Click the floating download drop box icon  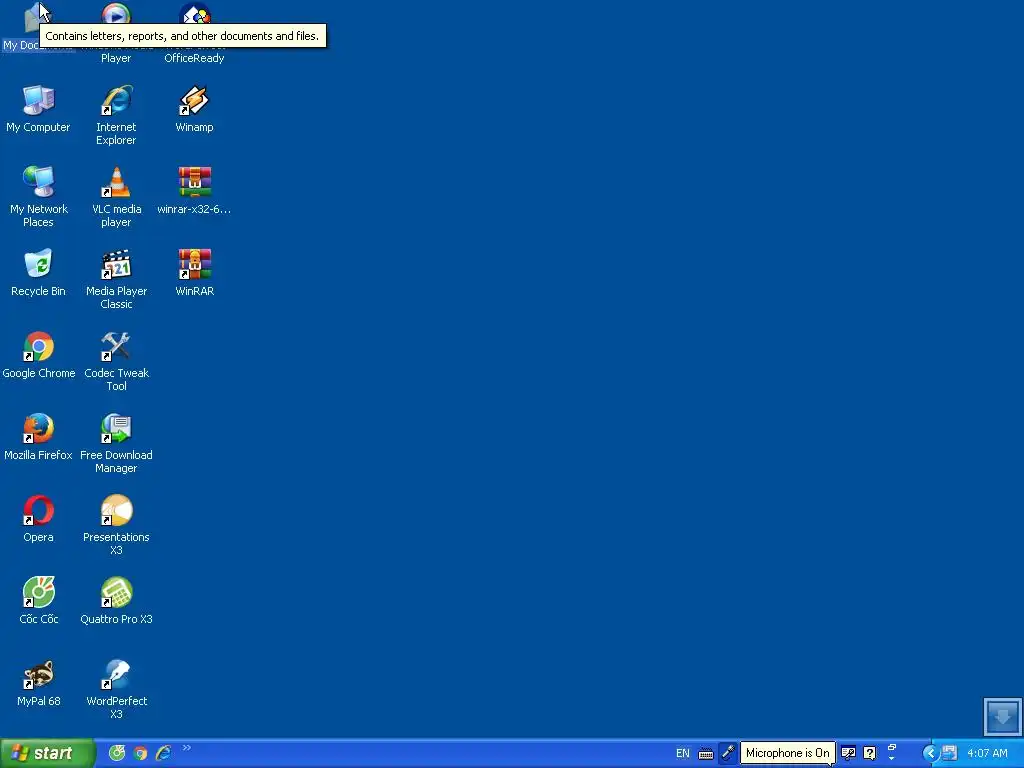pyautogui.click(x=1002, y=717)
